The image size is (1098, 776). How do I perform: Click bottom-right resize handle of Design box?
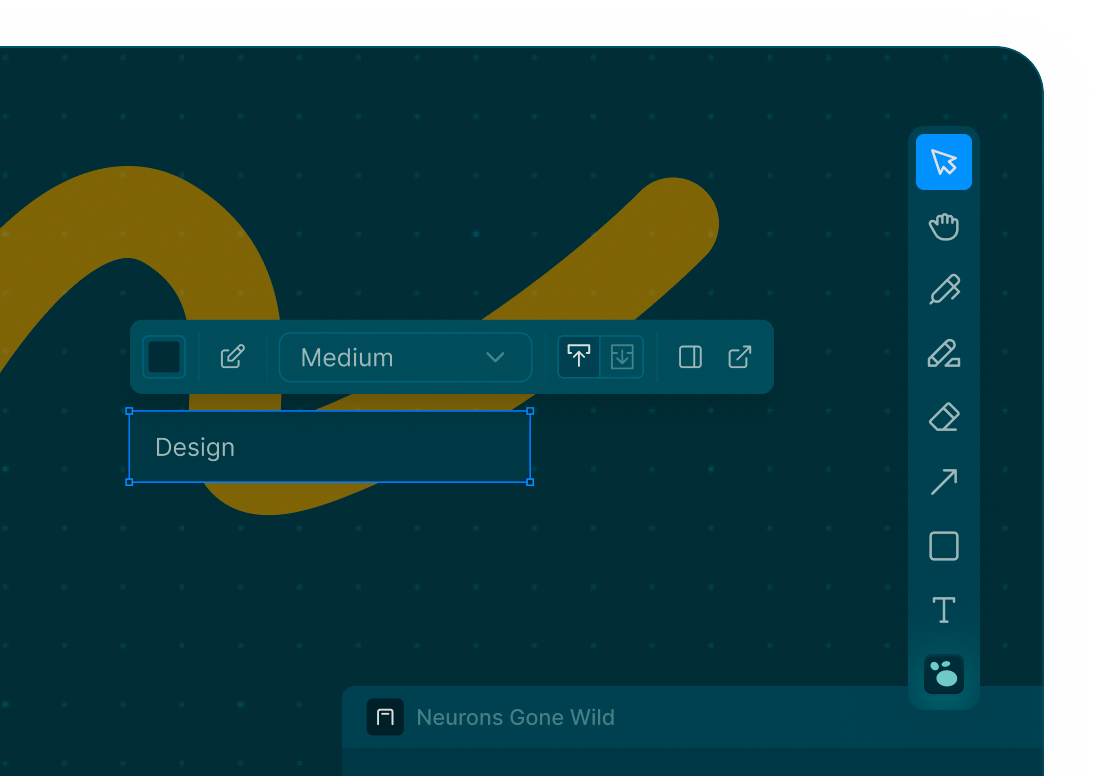pyautogui.click(x=530, y=482)
